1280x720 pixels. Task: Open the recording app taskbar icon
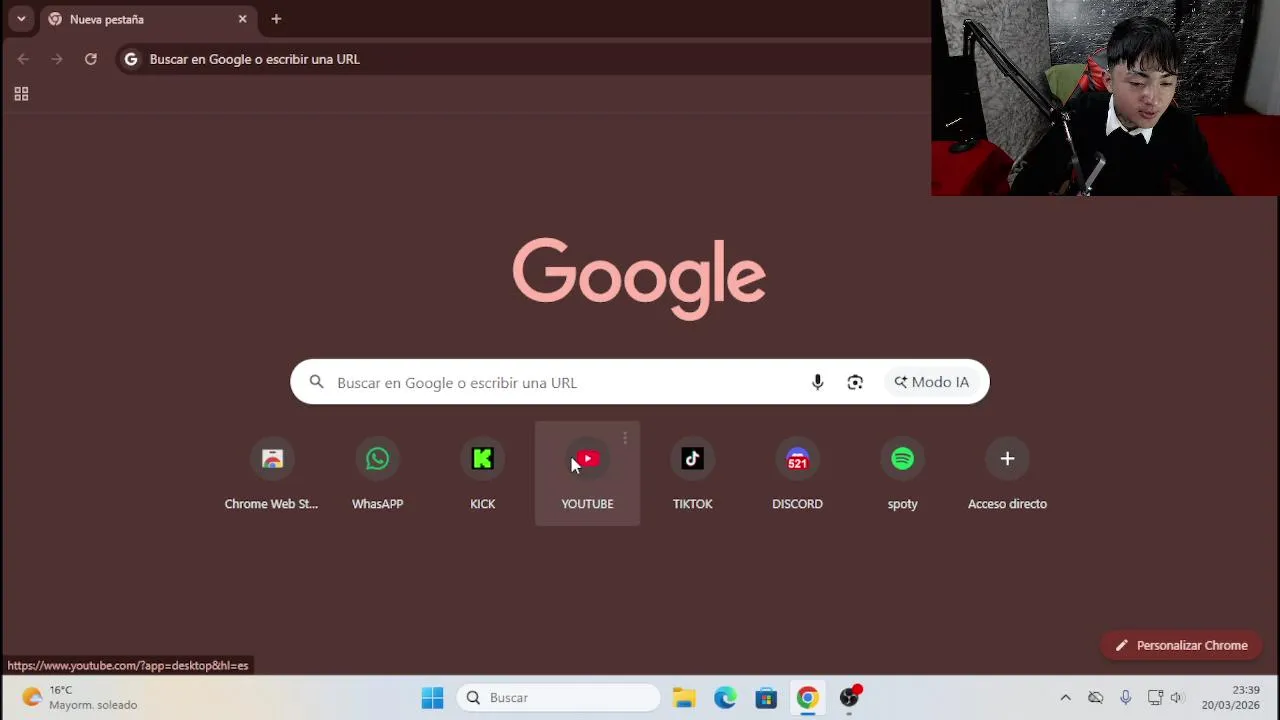[x=849, y=697]
